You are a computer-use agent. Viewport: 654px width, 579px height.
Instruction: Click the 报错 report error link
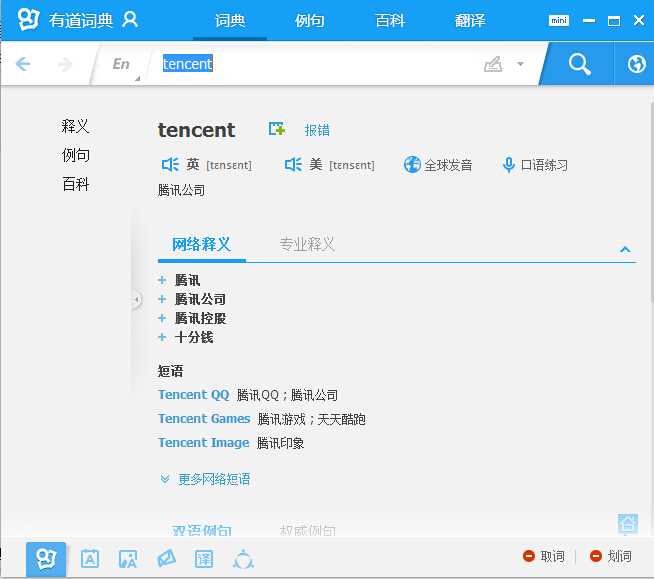click(x=317, y=130)
